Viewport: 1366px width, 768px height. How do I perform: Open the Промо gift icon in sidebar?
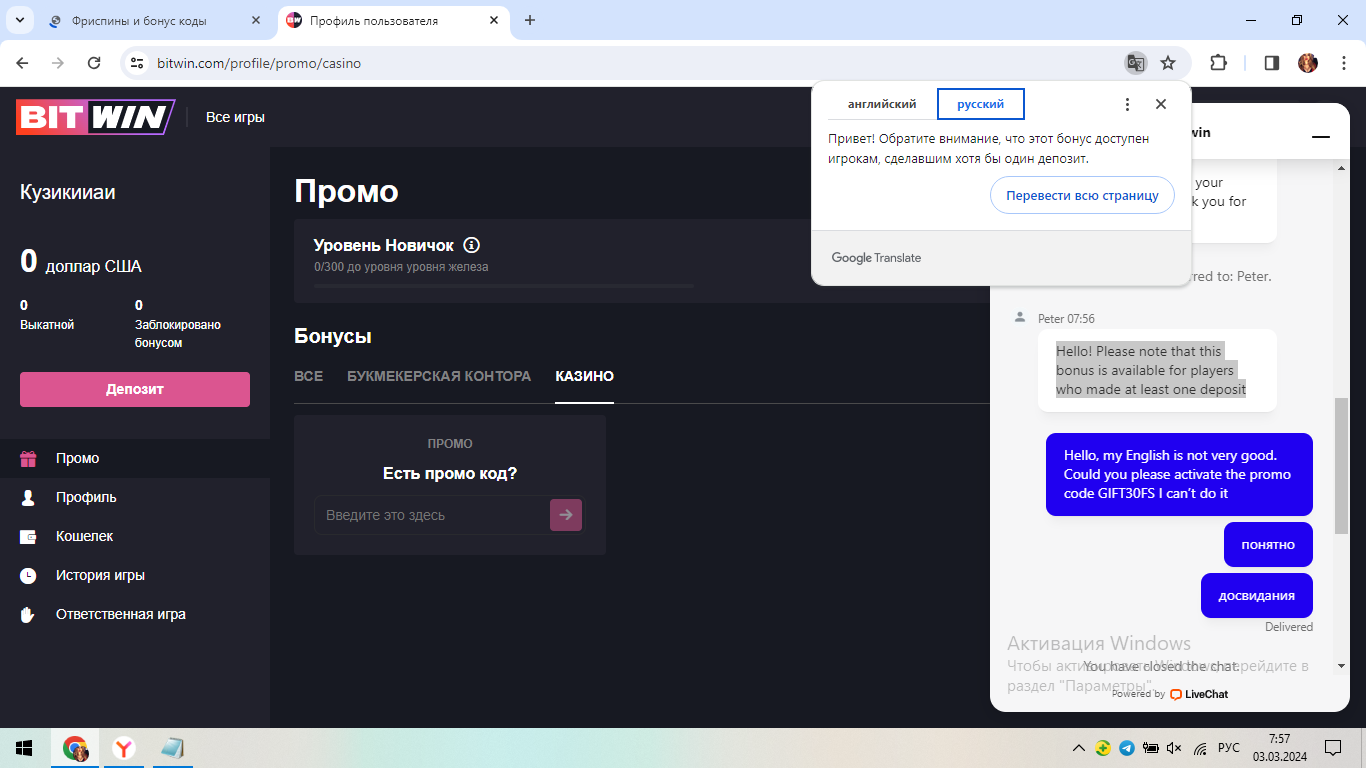28,458
